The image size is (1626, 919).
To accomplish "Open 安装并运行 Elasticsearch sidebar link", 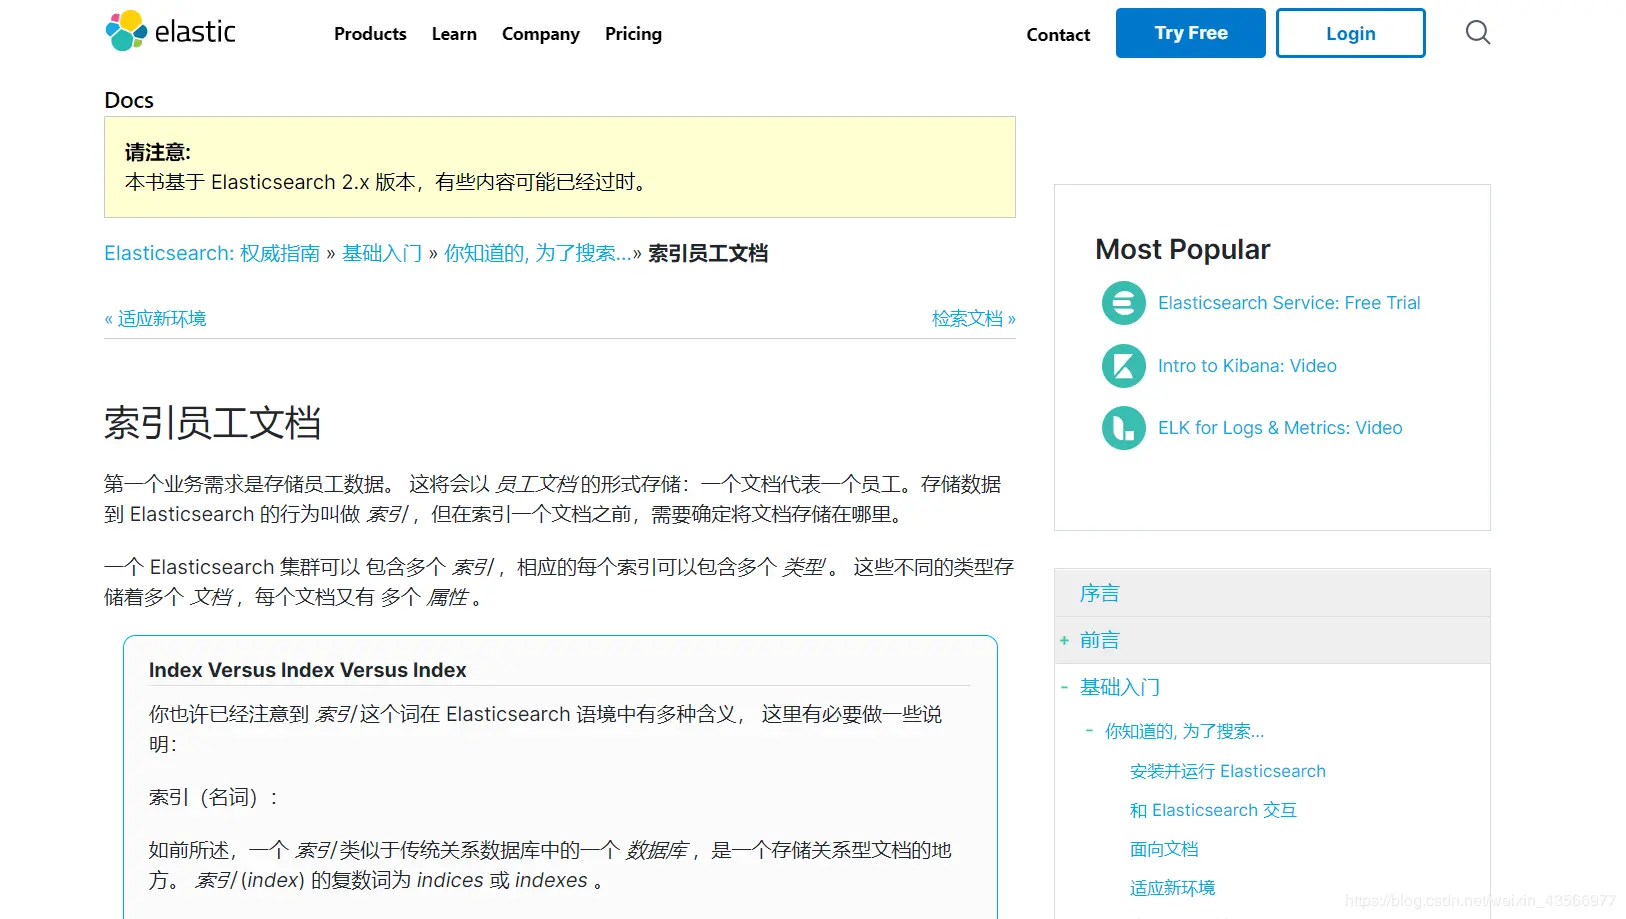I will coord(1228,771).
